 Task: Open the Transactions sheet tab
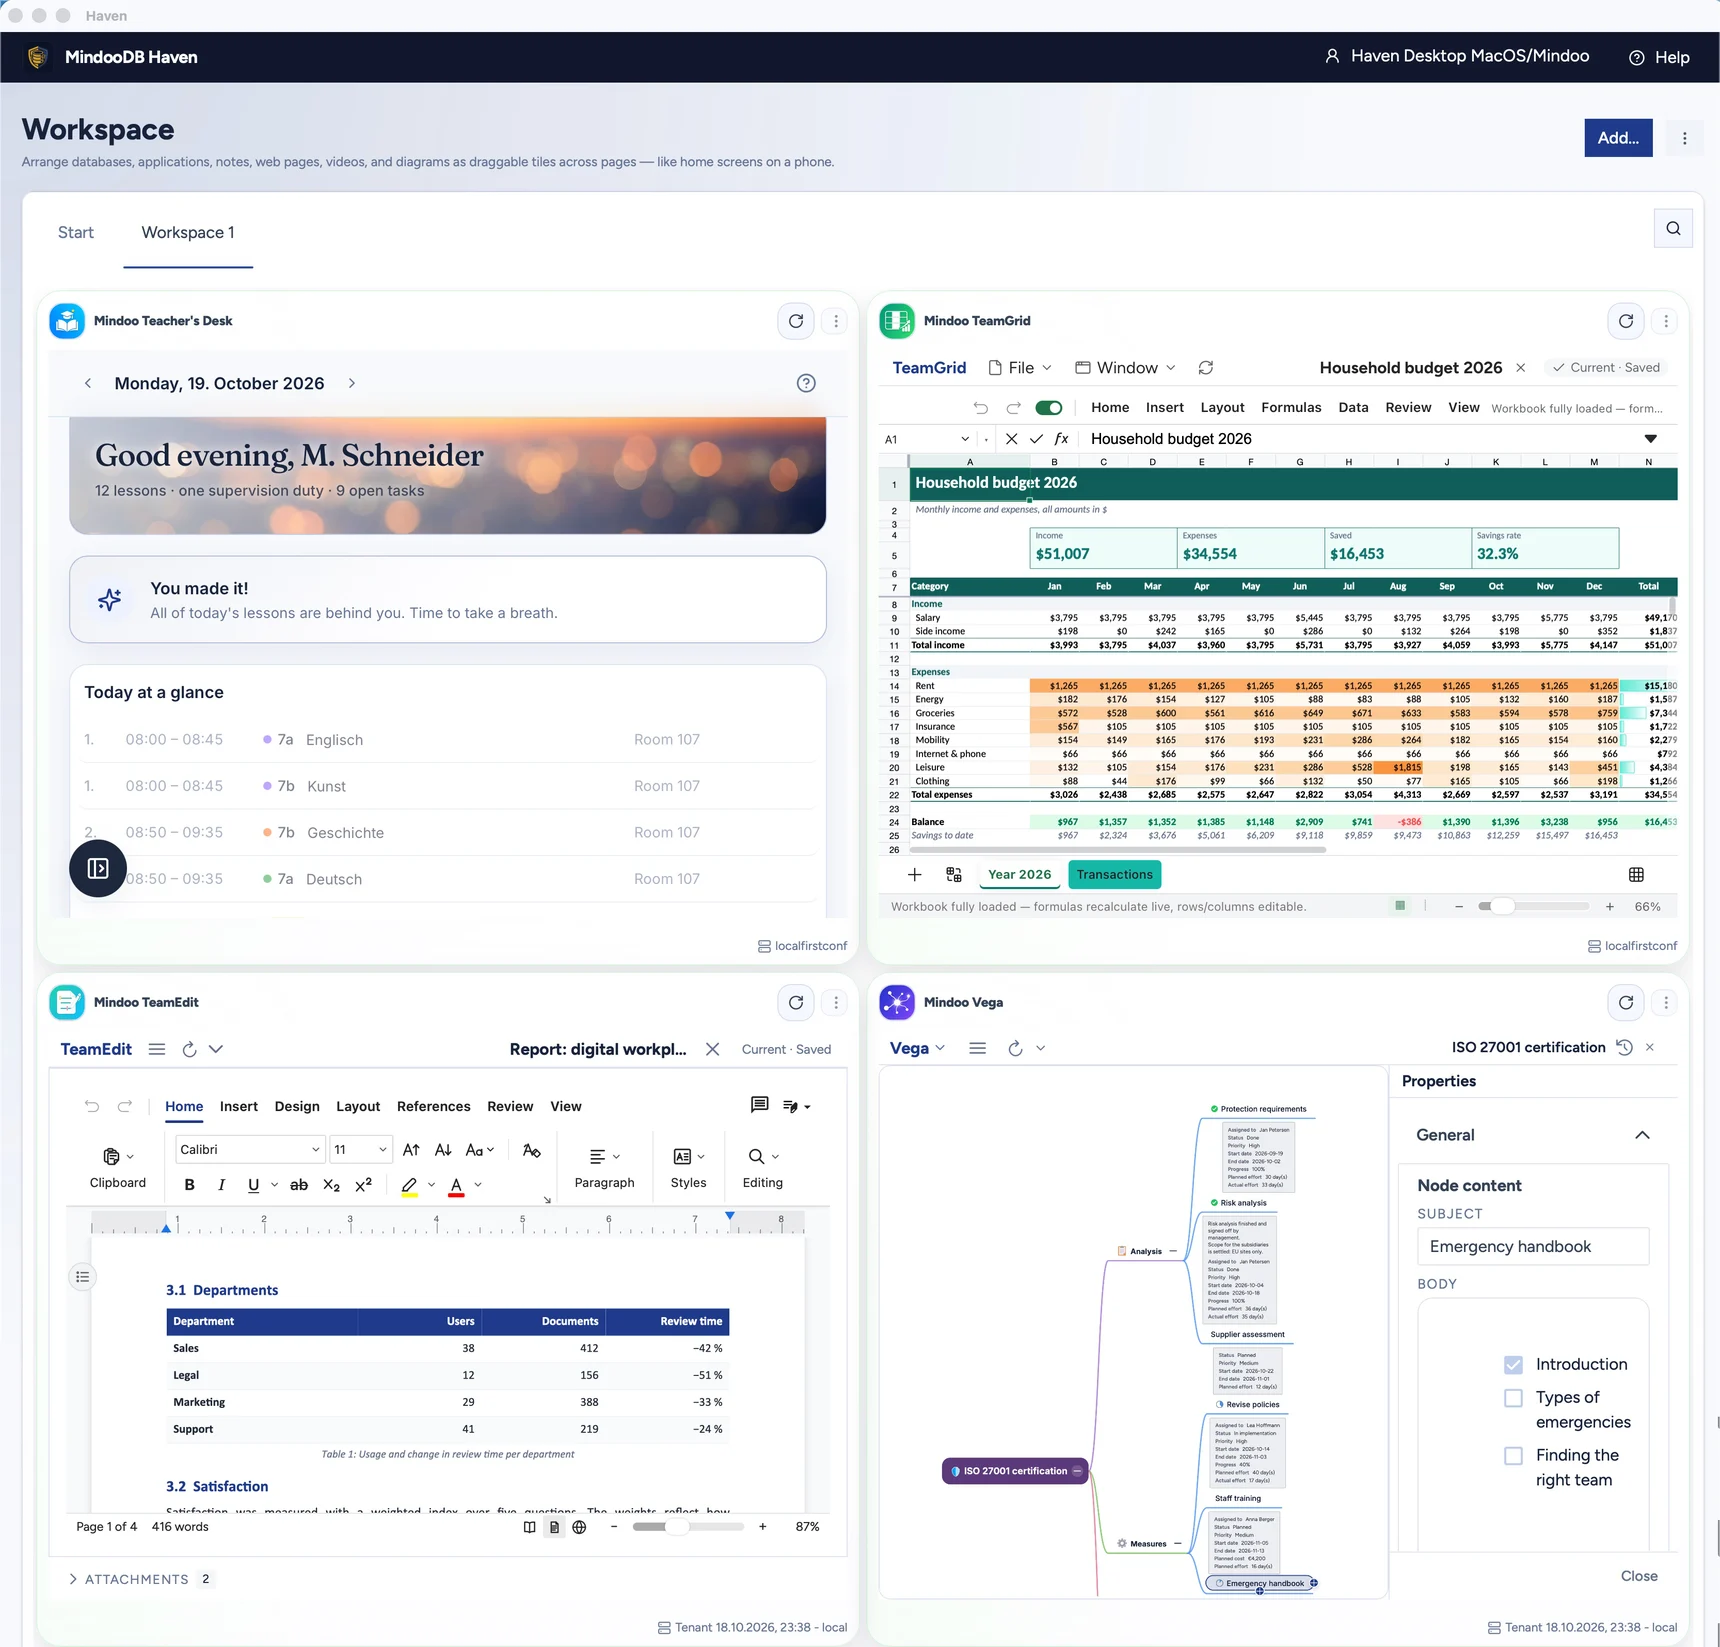pos(1114,875)
